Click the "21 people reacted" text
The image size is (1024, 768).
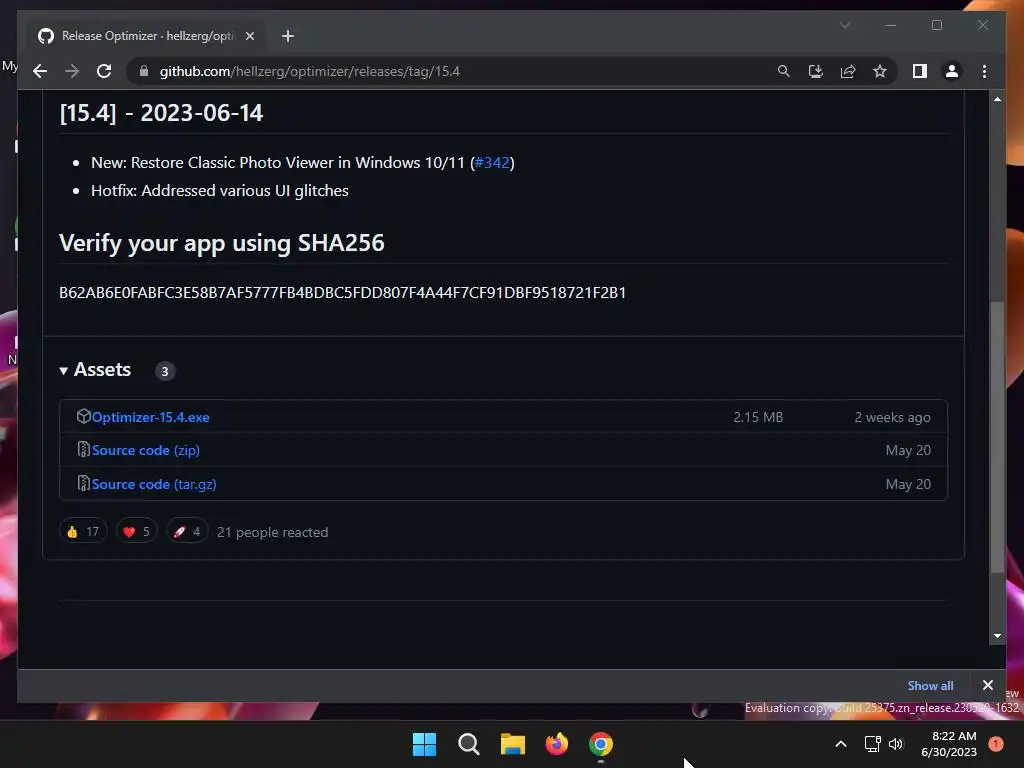coord(272,532)
